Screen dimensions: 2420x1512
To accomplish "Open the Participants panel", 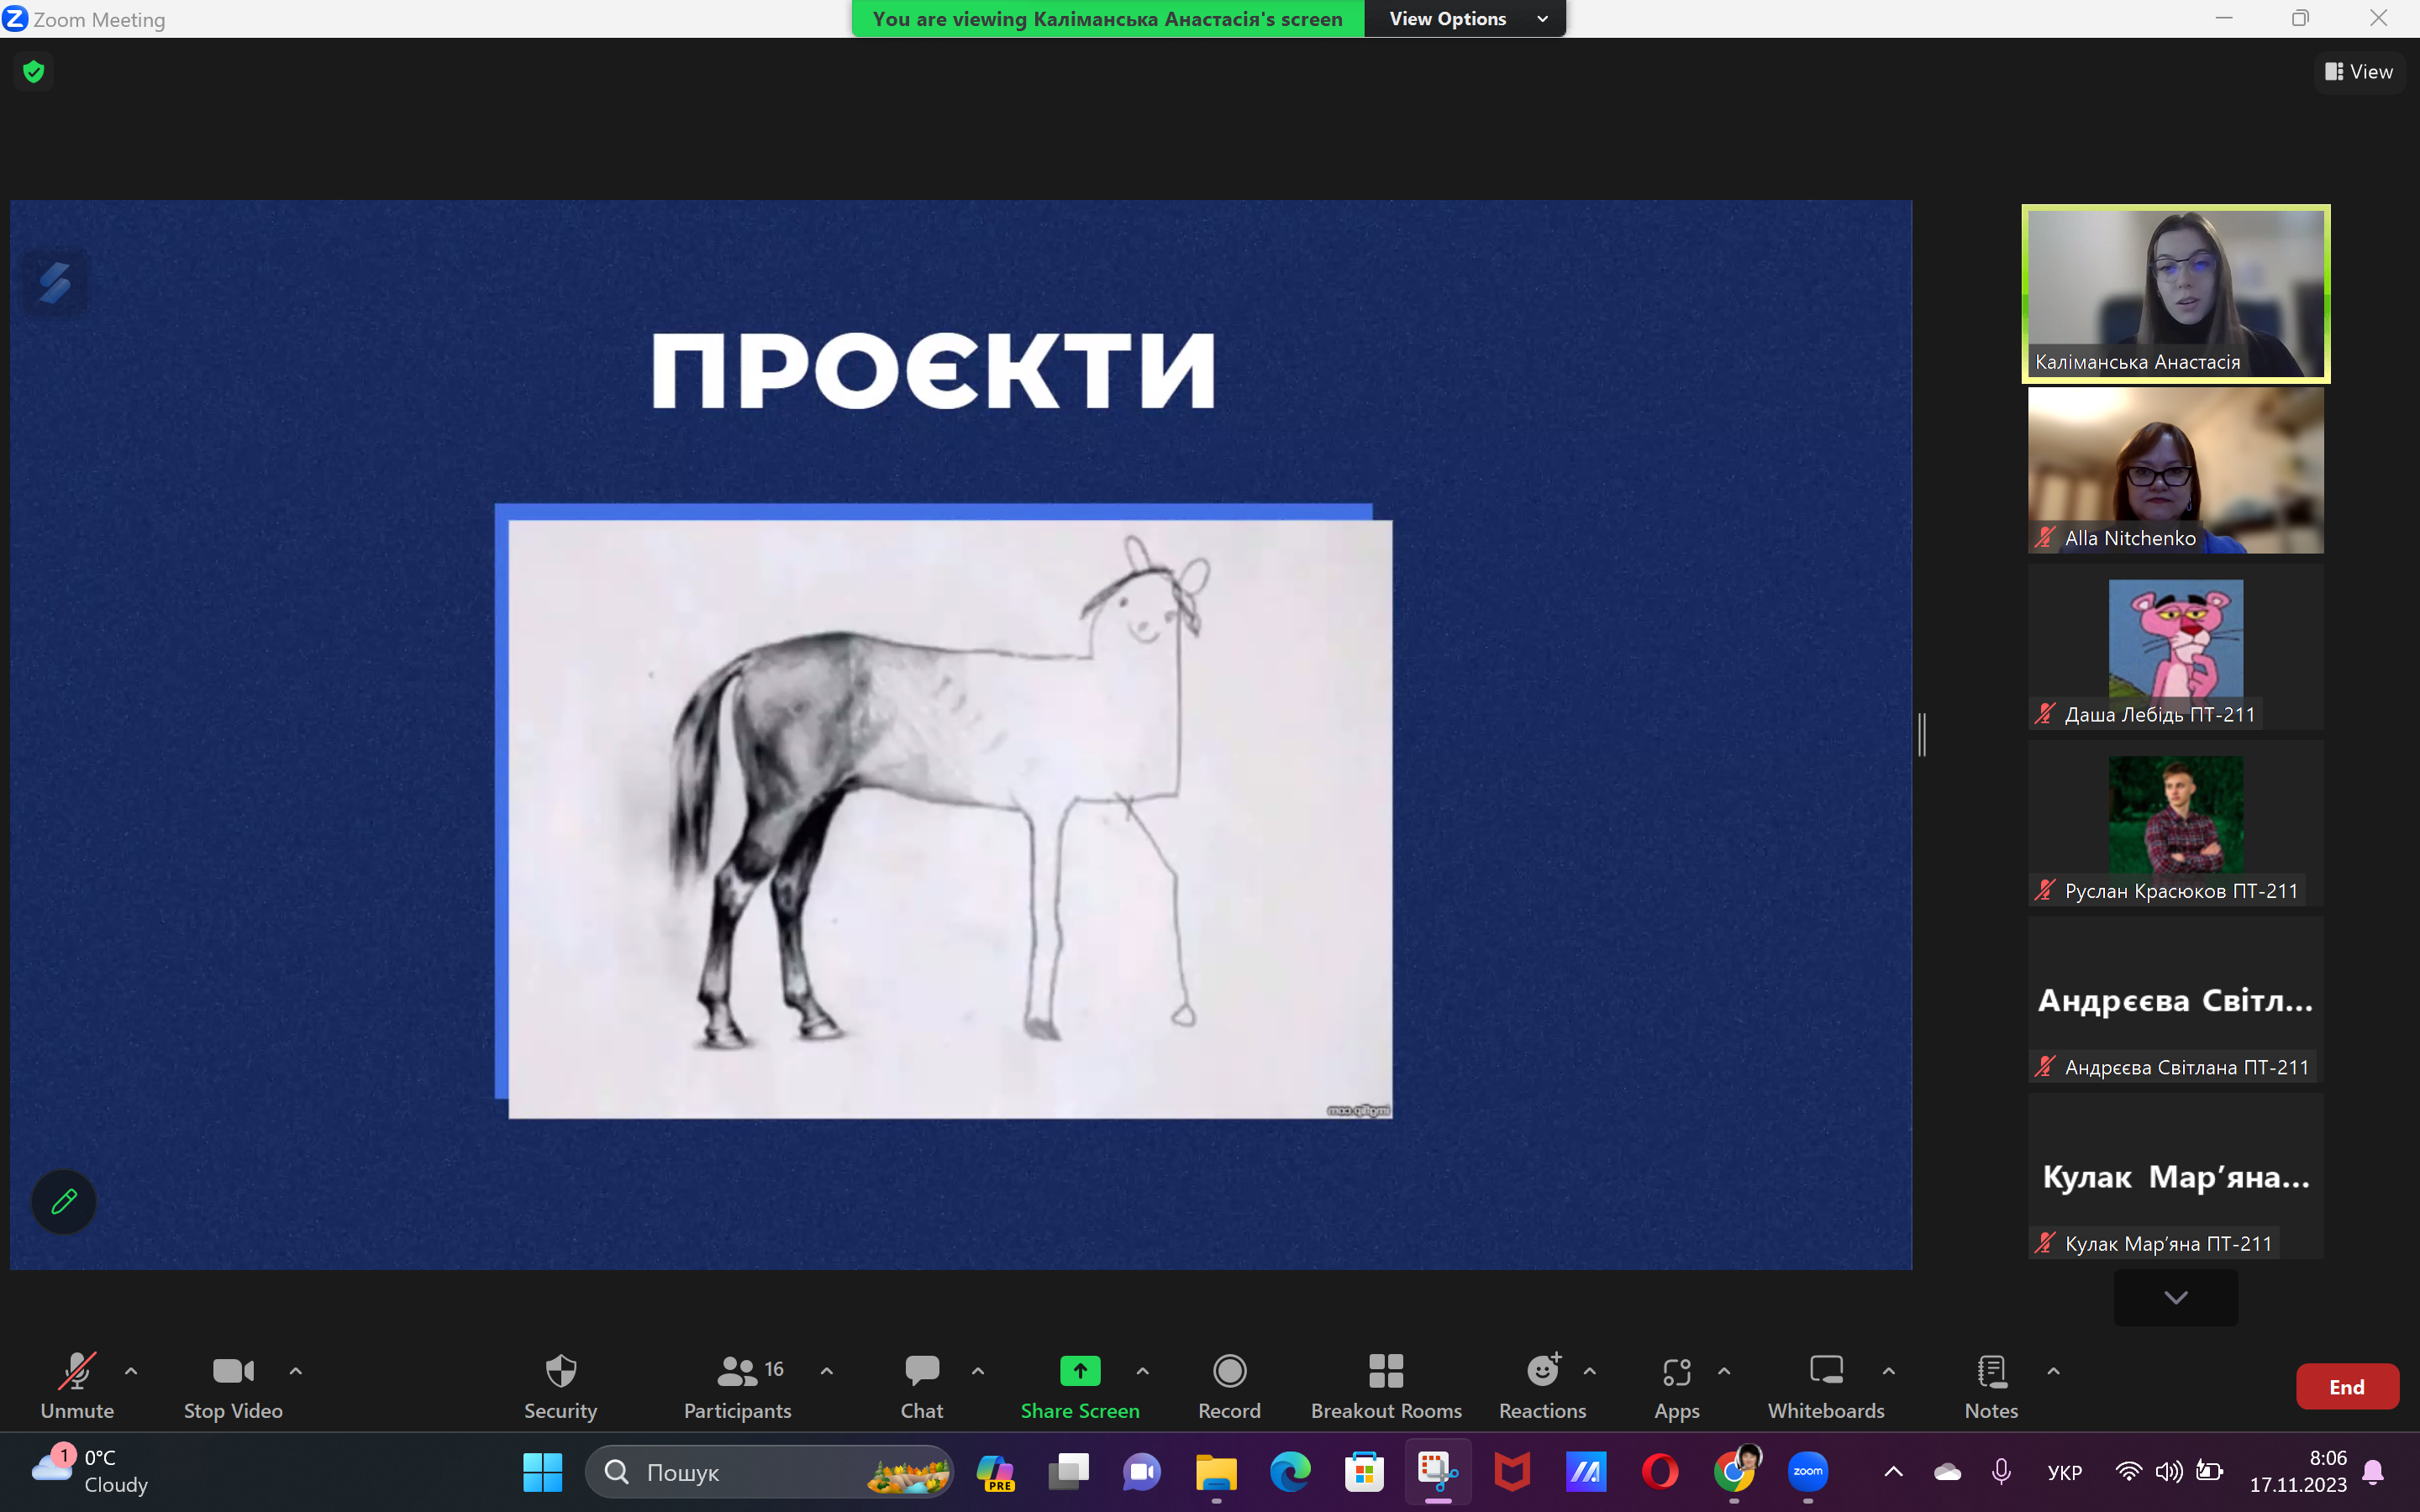I will pyautogui.click(x=738, y=1385).
